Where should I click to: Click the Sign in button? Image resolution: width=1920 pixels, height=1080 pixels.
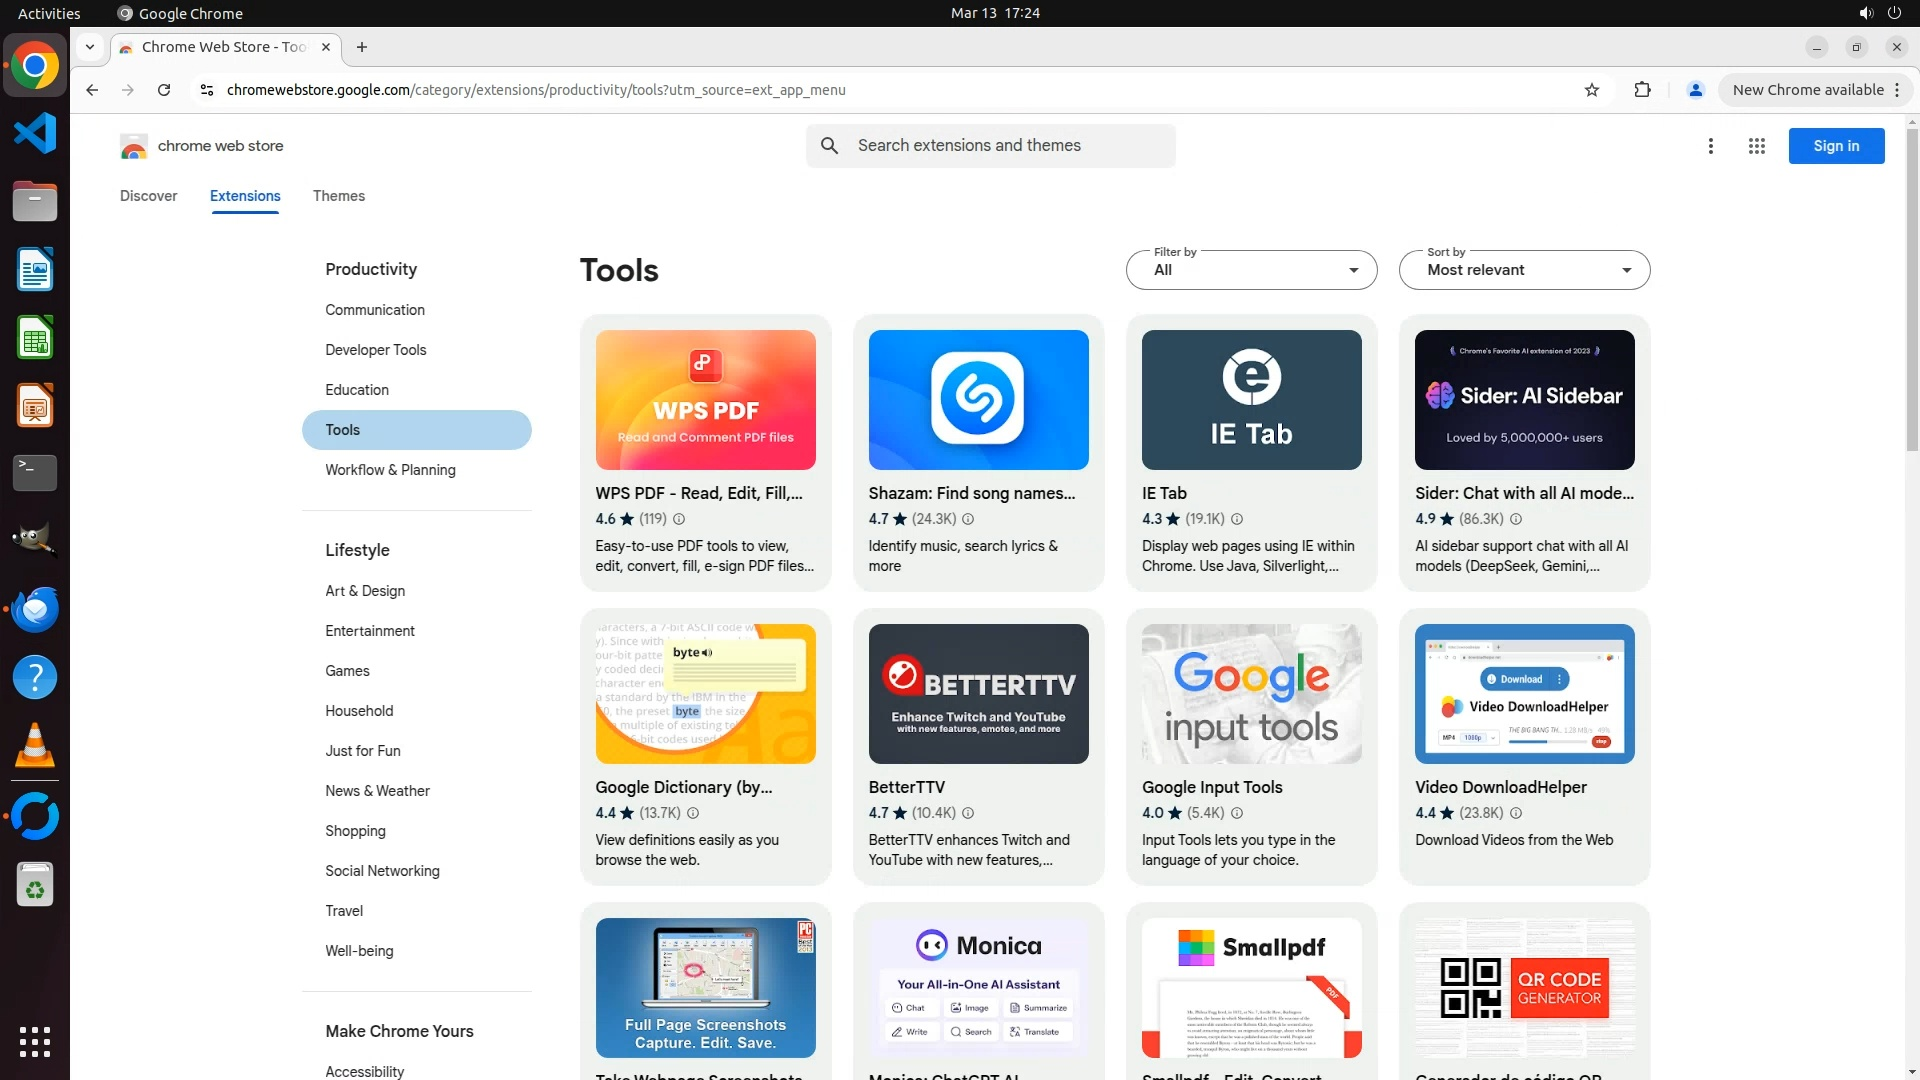[1836, 146]
